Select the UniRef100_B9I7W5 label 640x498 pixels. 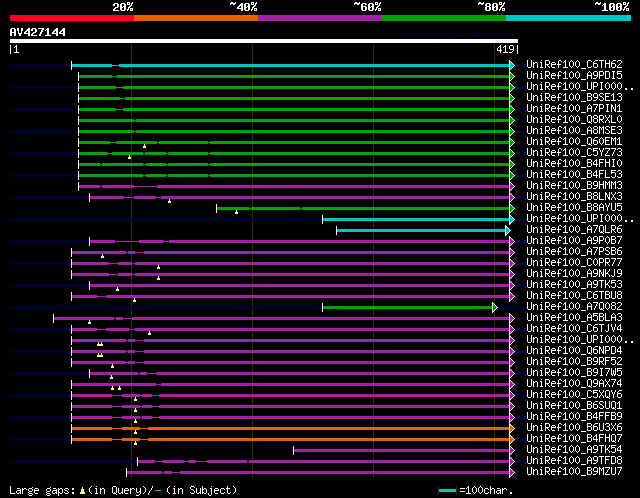574,373
